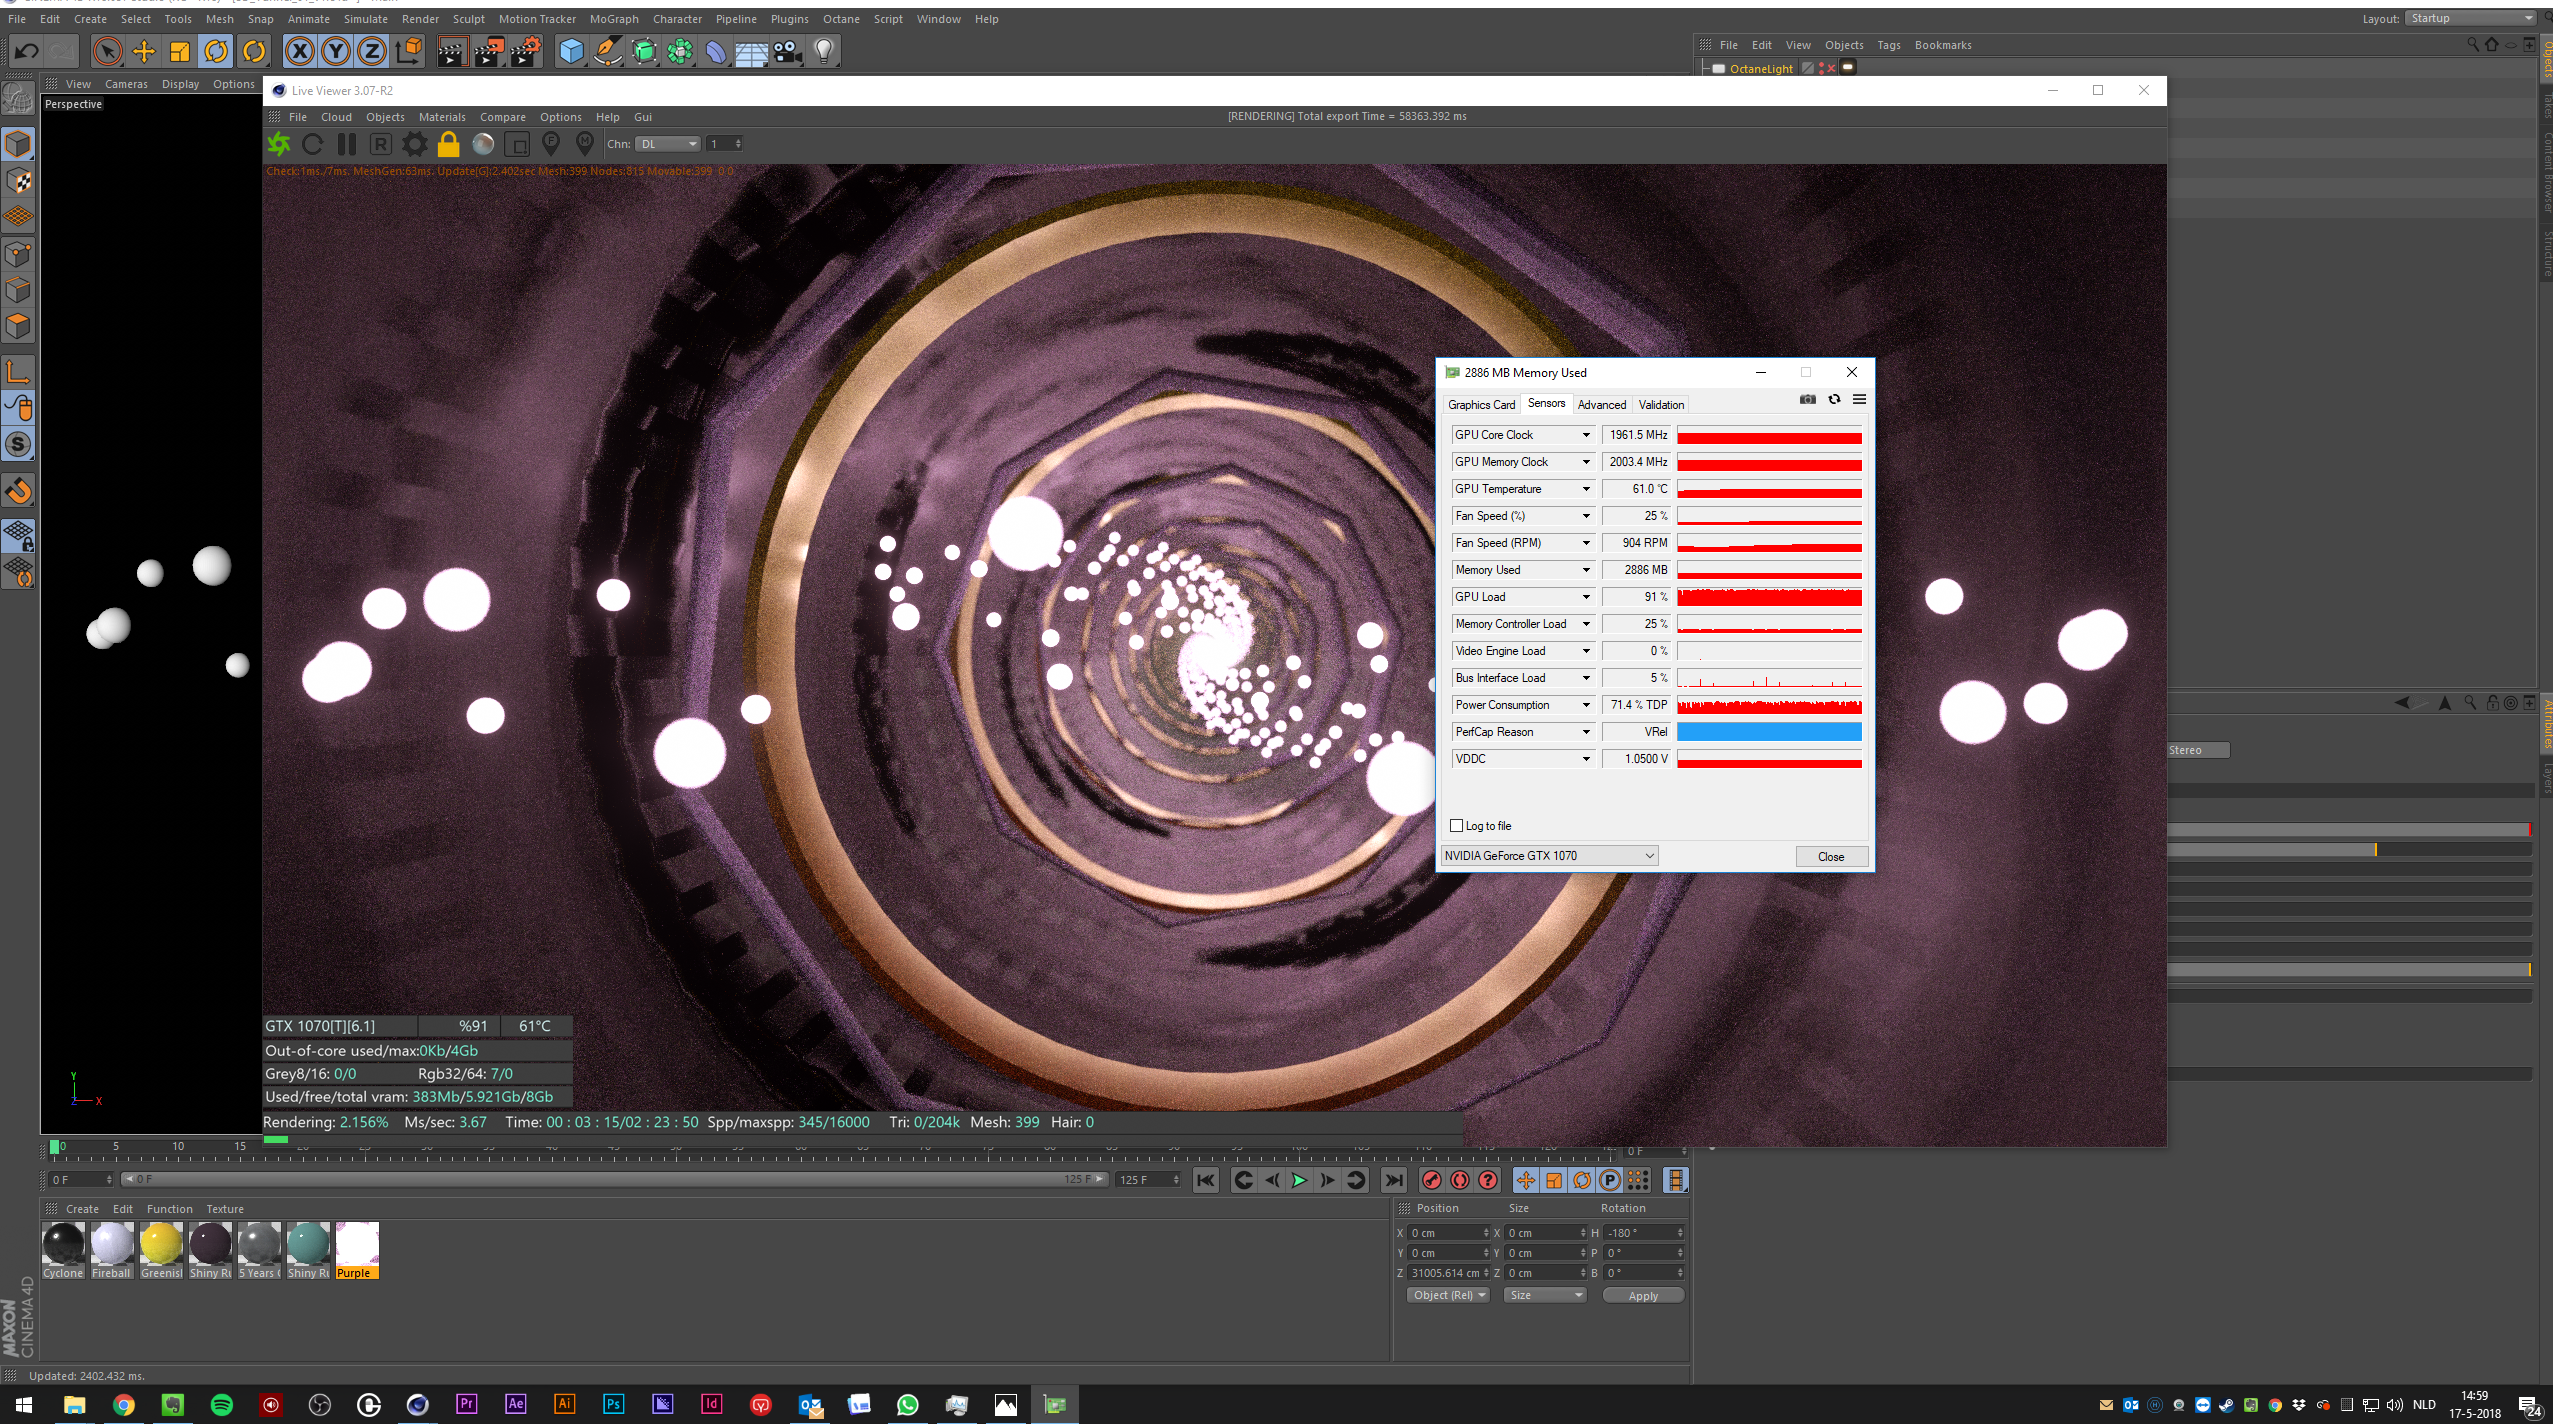Screen dimensions: 2553x1424
Task: Add a Cube primitive object
Action: coord(571,51)
